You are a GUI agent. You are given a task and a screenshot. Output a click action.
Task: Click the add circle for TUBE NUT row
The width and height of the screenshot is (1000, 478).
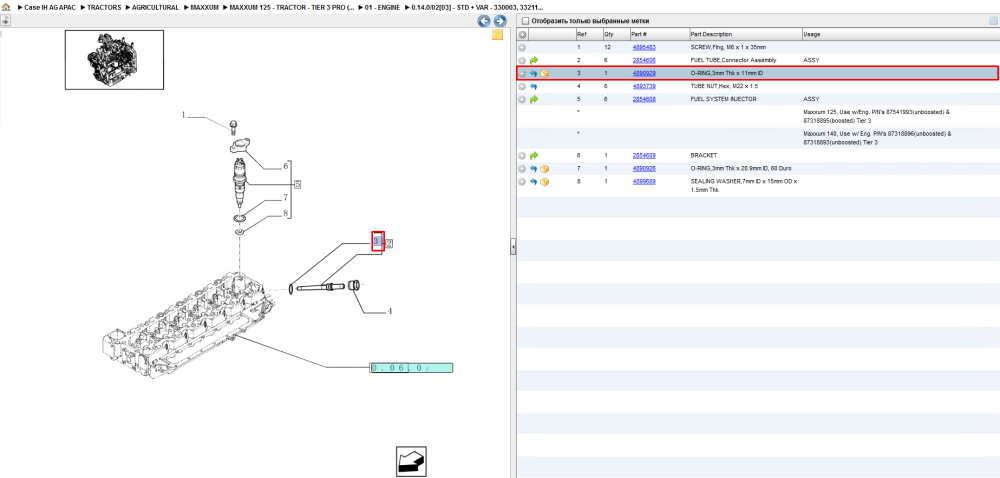(522, 86)
